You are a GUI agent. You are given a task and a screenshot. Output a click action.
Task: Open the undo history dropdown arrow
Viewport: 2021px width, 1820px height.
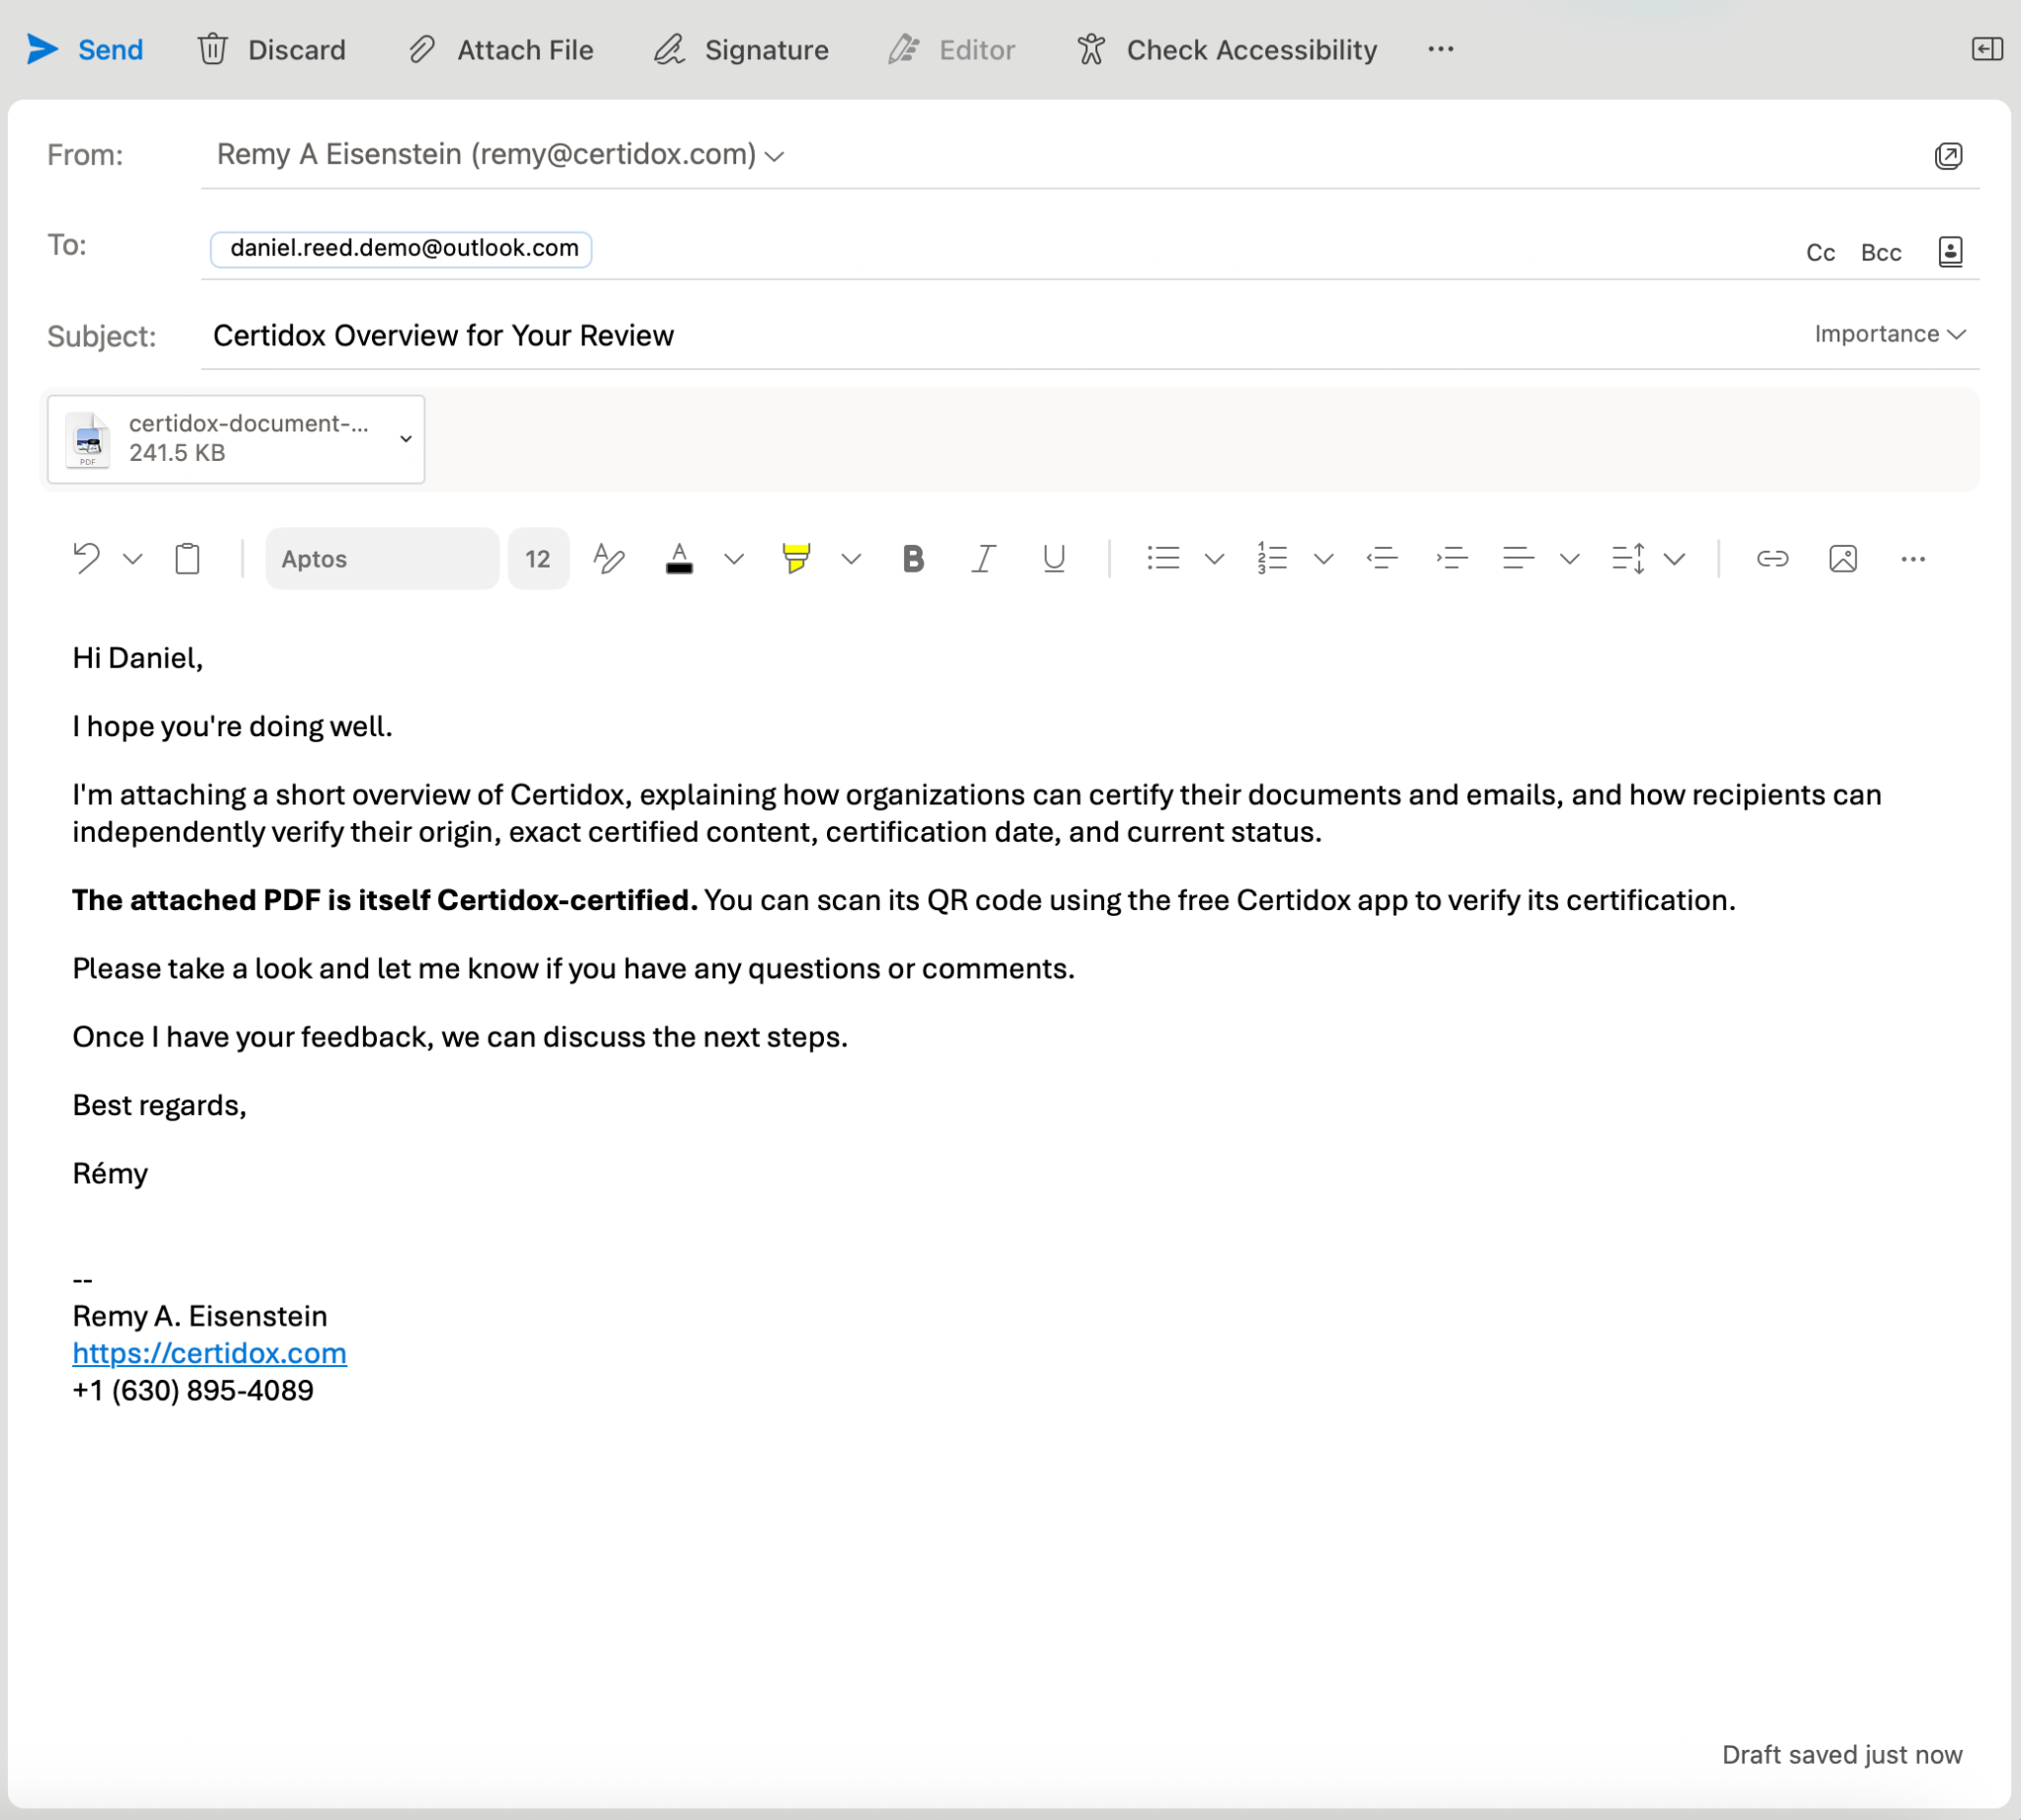pos(132,559)
